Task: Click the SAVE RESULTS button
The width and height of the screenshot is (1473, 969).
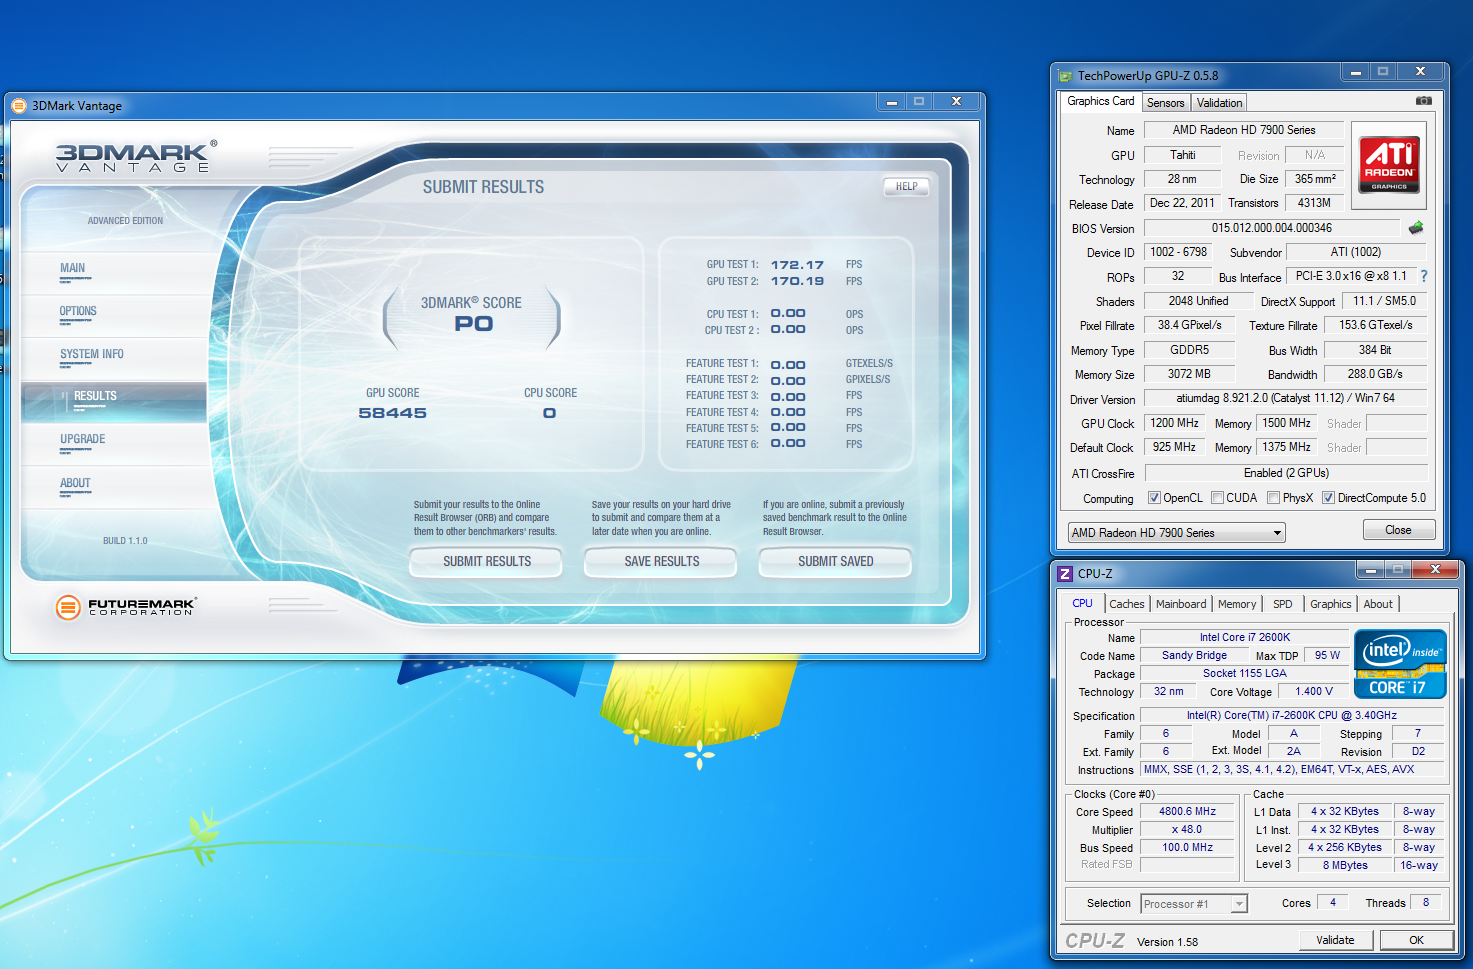Action: tap(662, 562)
